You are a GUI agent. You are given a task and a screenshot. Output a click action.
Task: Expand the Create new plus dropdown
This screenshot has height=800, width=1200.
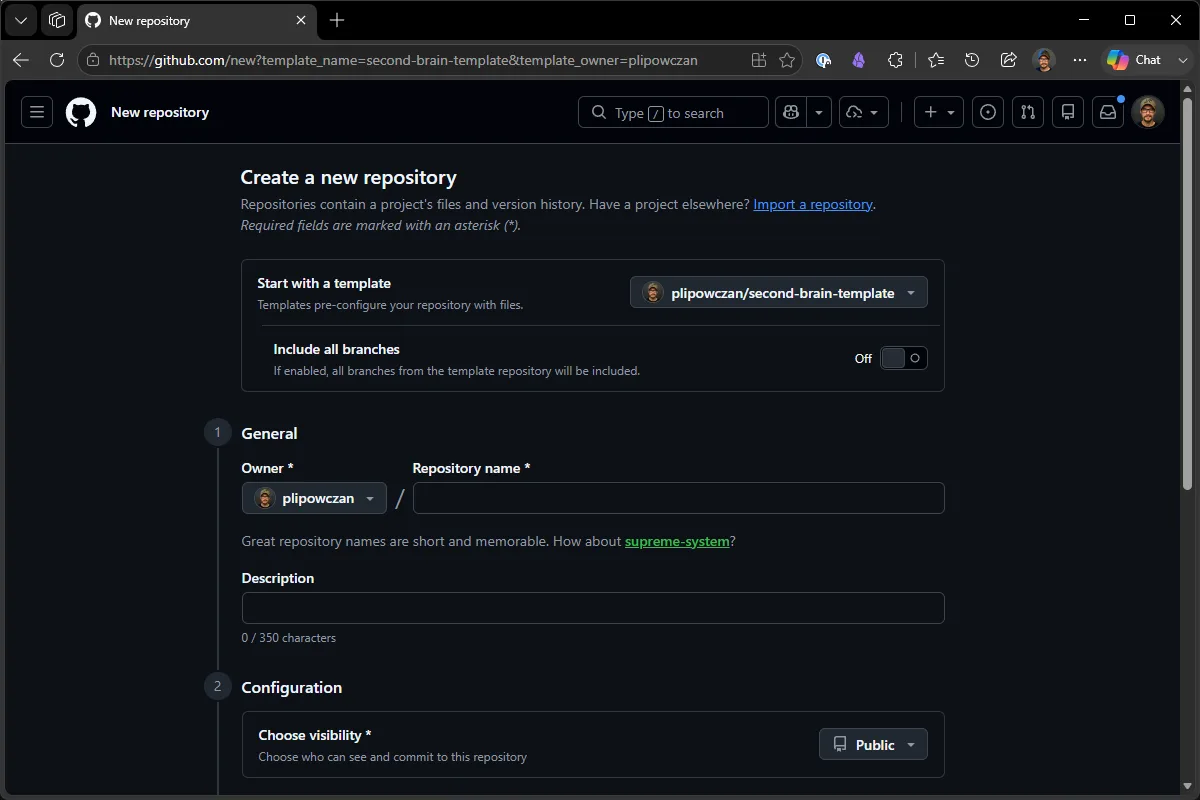(x=939, y=113)
